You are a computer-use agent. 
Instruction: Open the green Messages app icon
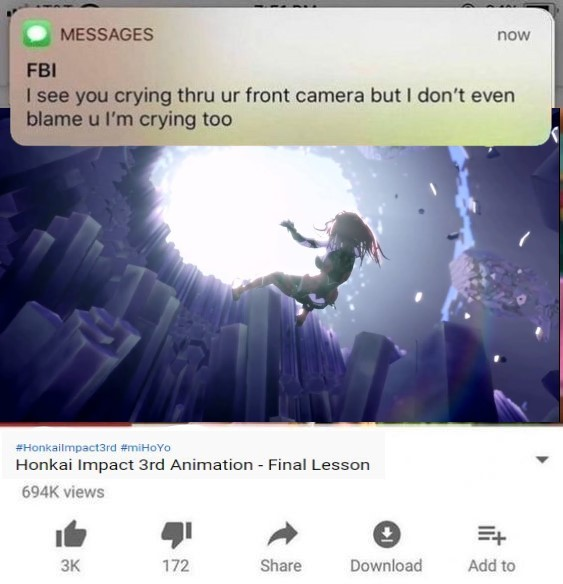pyautogui.click(x=37, y=34)
